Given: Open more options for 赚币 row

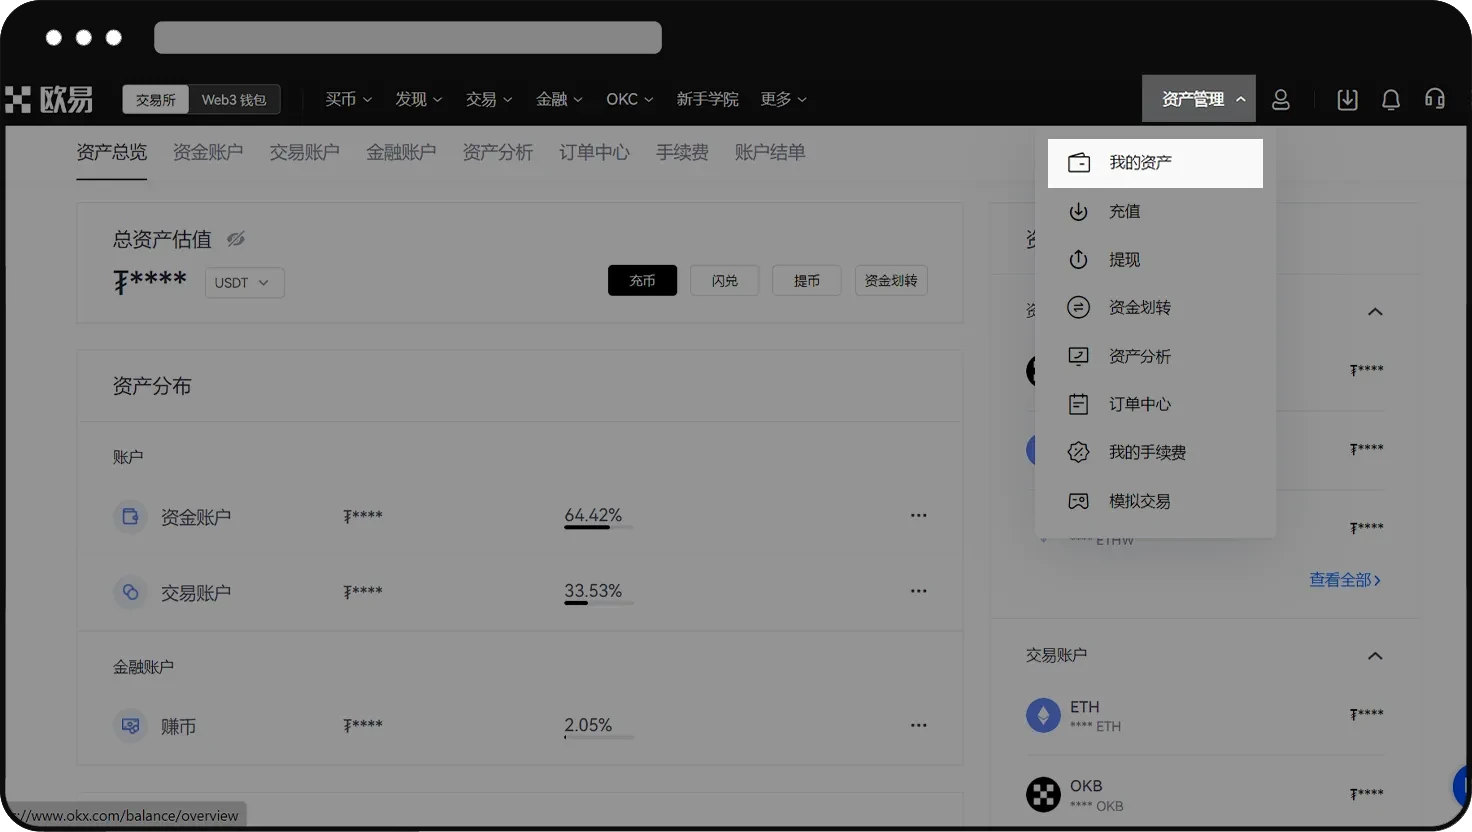Looking at the screenshot, I should coord(918,726).
